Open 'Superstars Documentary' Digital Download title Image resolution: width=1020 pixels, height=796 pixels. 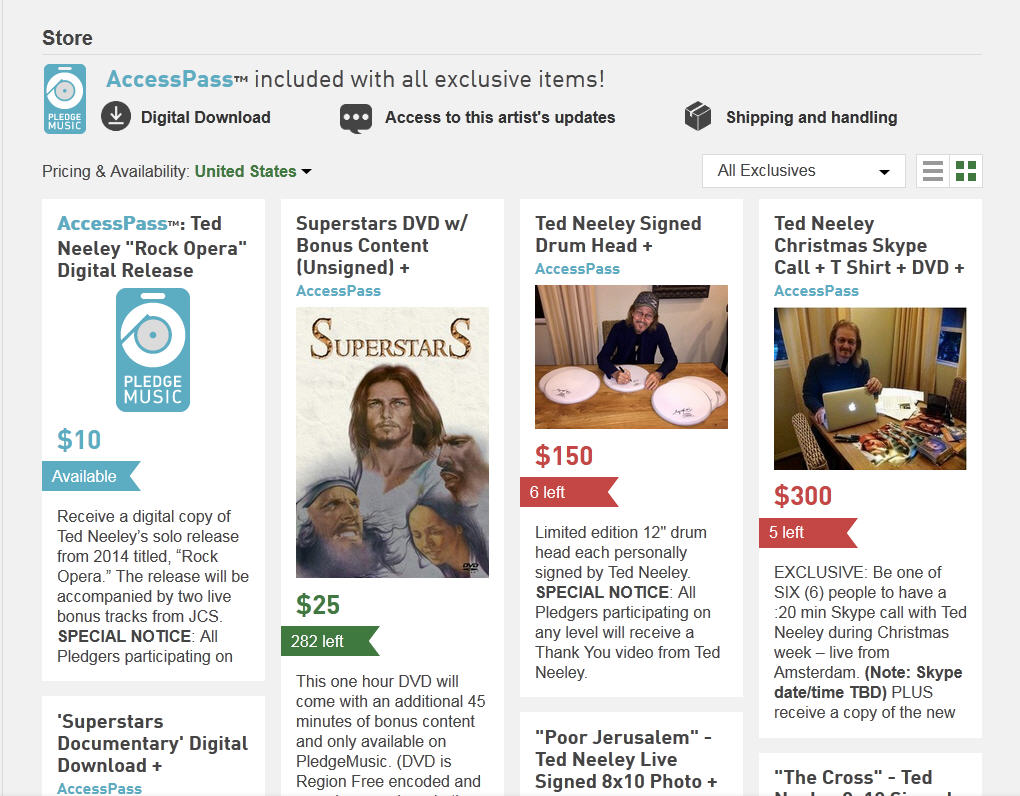tap(152, 743)
